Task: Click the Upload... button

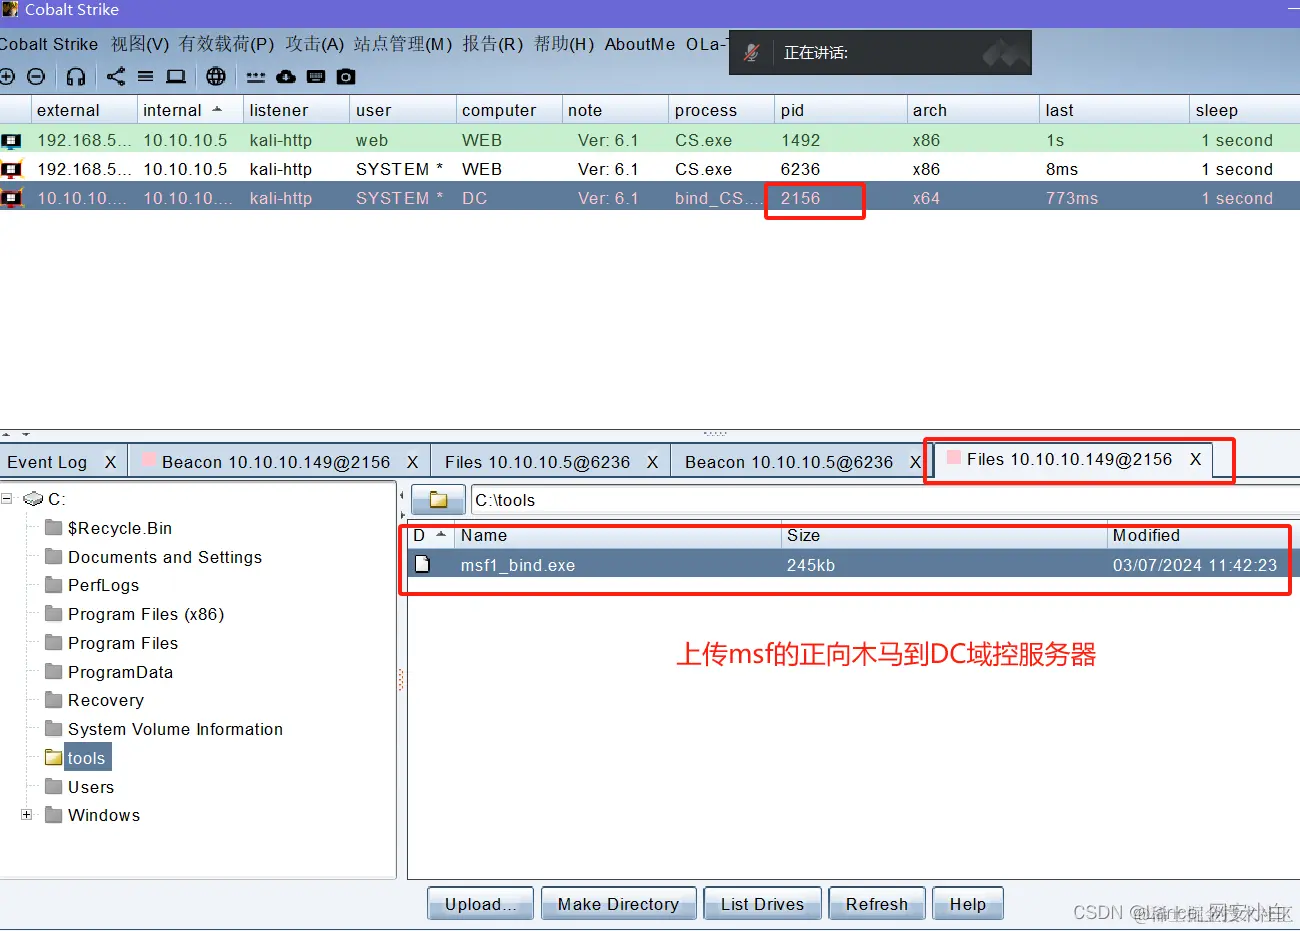Action: click(x=481, y=904)
